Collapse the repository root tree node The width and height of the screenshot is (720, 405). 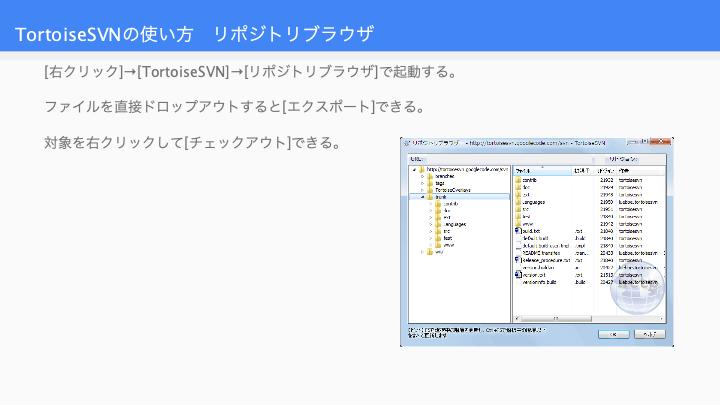[x=415, y=169]
